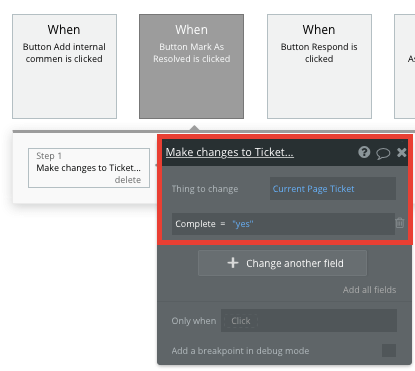
Task: Open the help question mark icon
Action: click(364, 152)
